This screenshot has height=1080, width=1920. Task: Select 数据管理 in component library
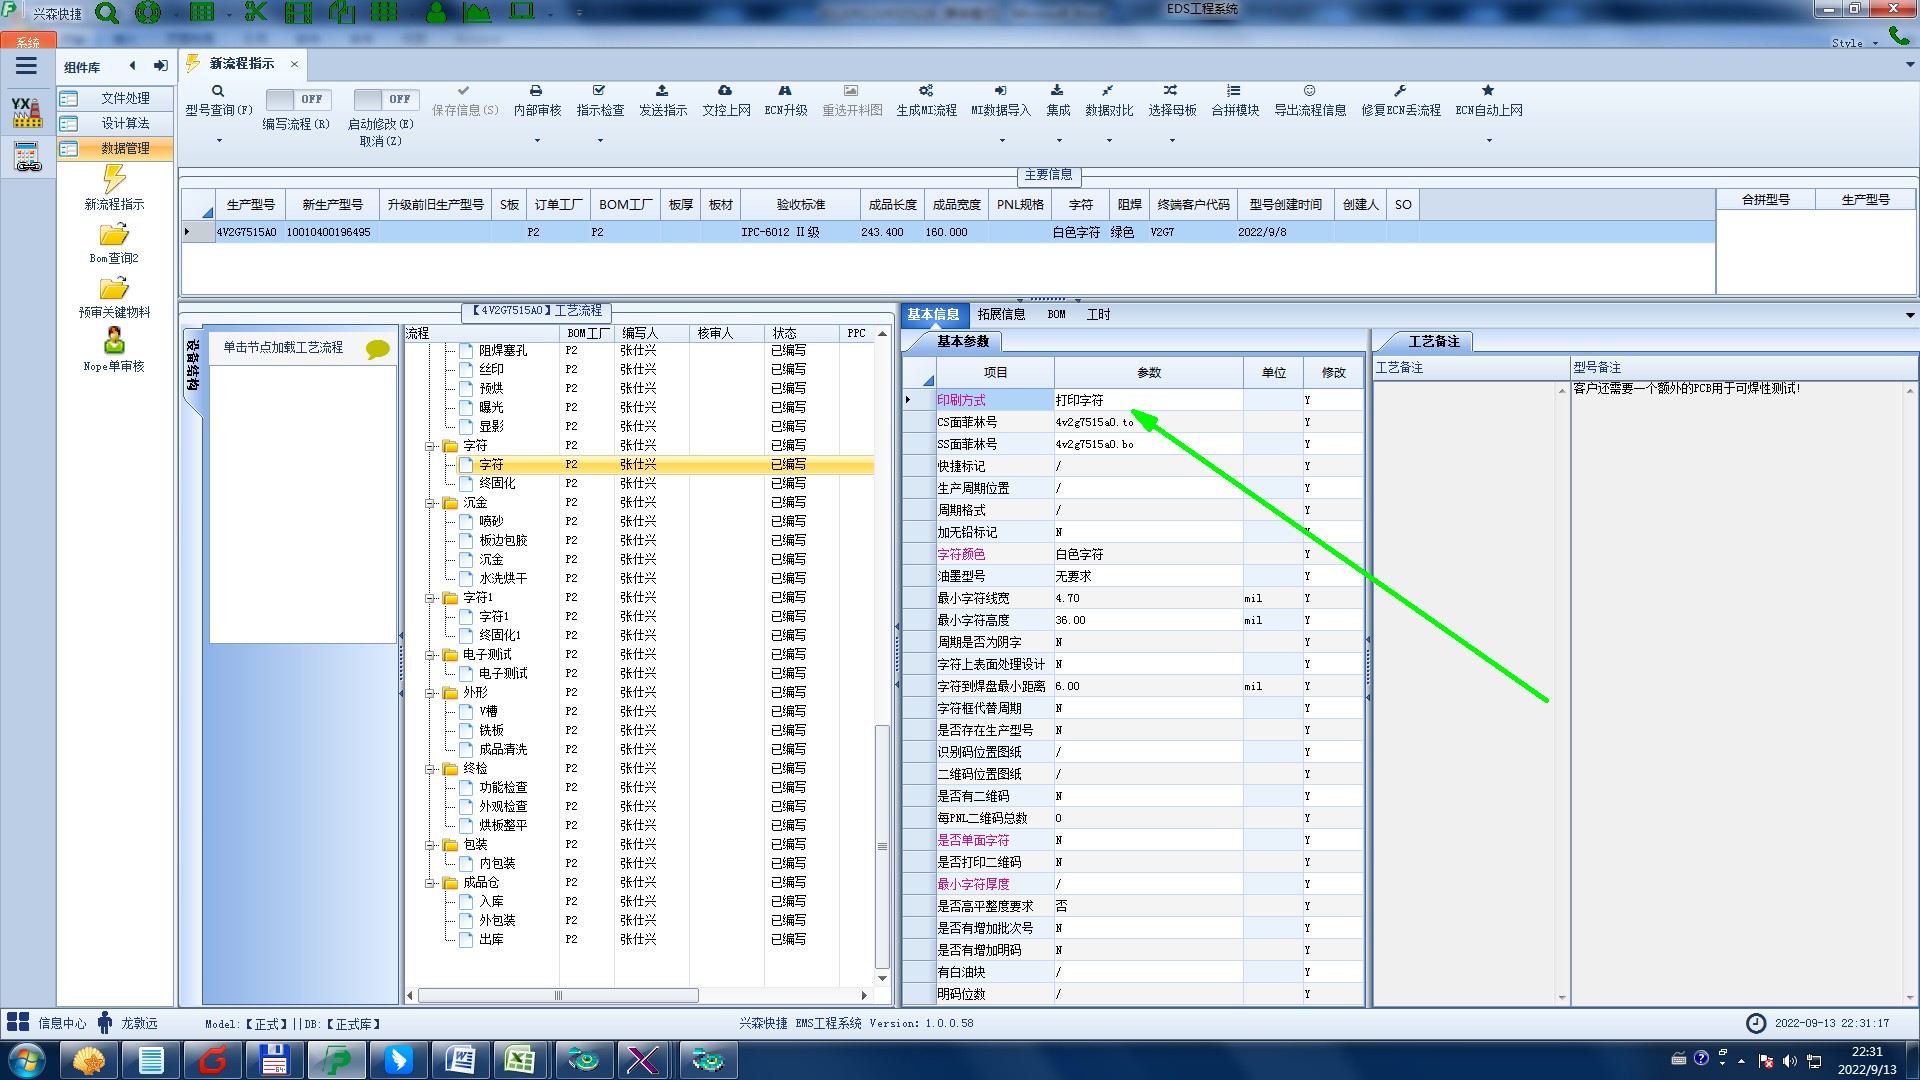point(125,148)
